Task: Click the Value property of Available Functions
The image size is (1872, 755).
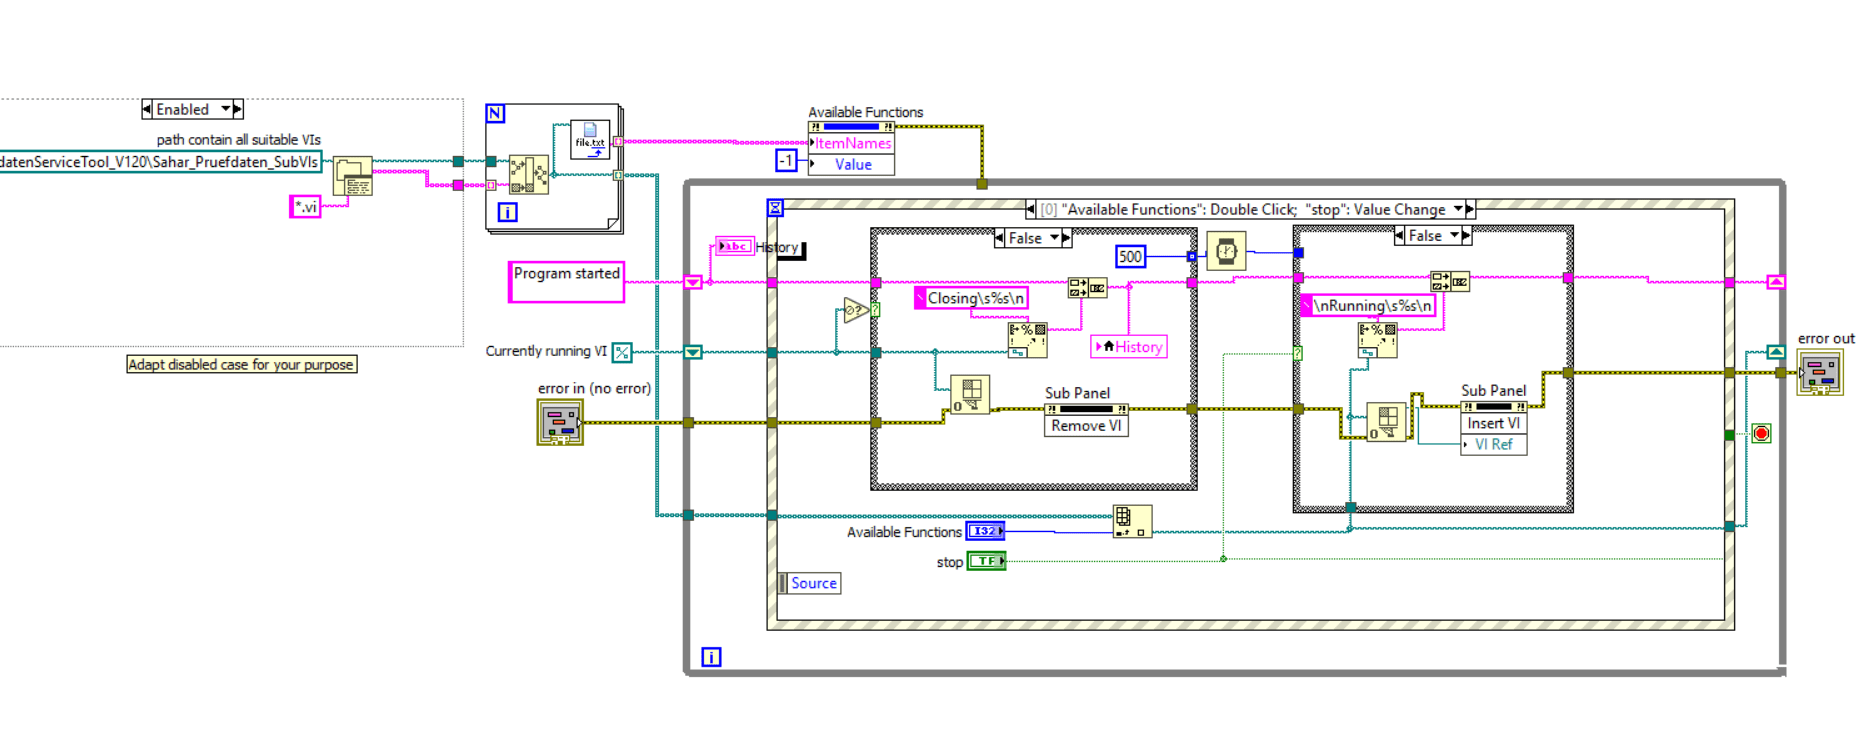Action: (x=851, y=164)
